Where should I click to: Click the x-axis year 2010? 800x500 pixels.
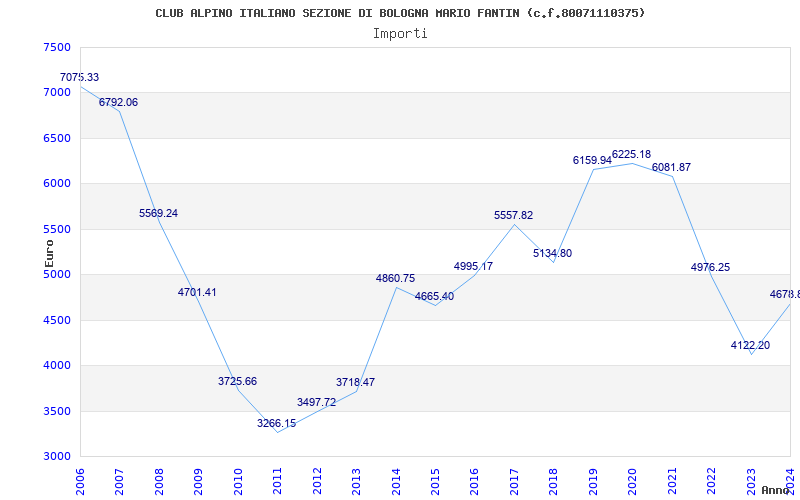[238, 481]
